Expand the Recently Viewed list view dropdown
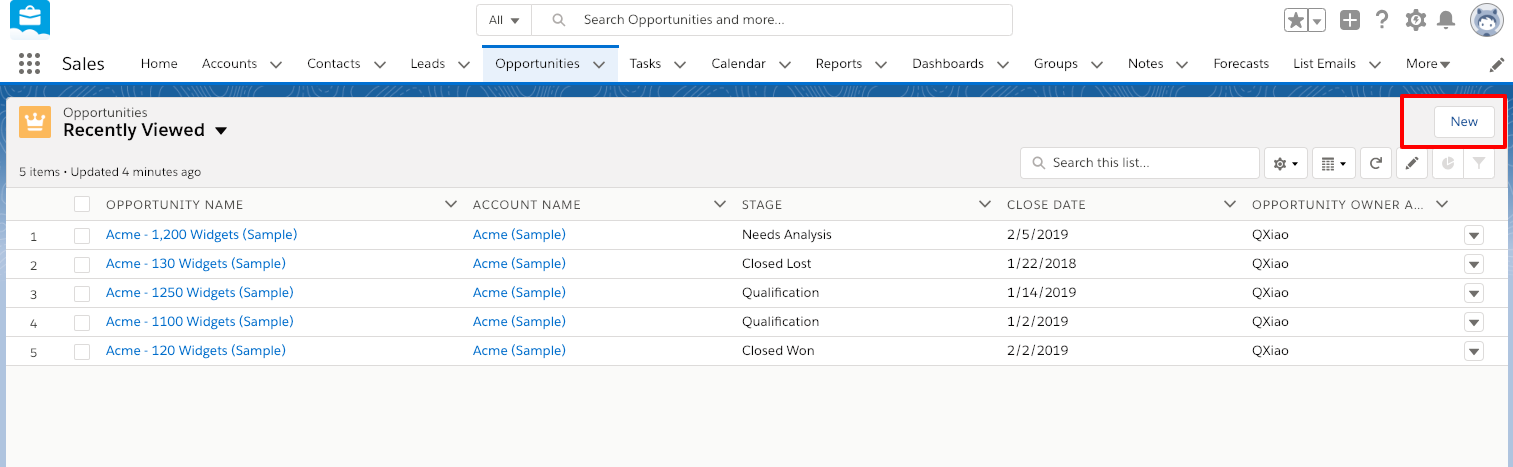 [x=221, y=131]
